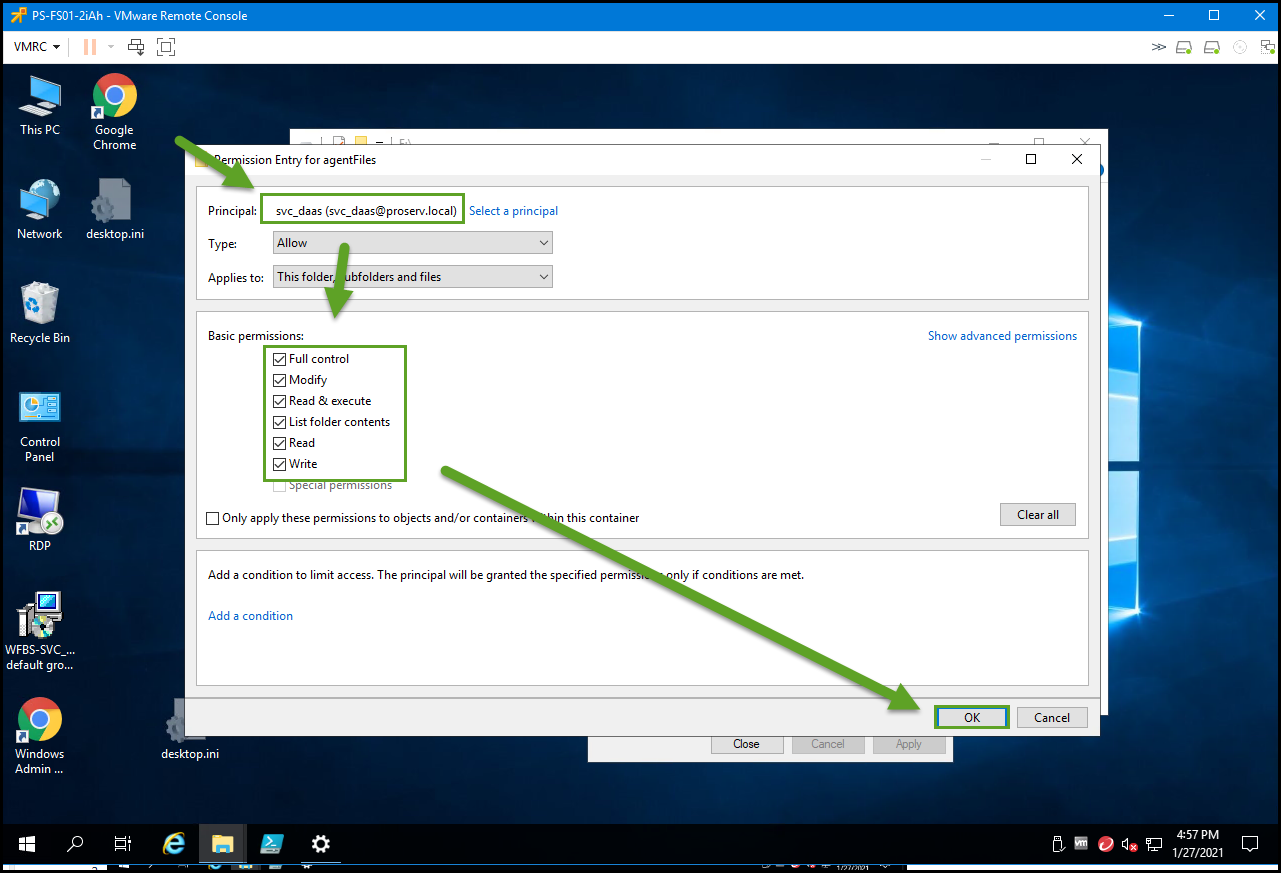This screenshot has height=873, width=1281.
Task: Launch the RDP desktop shortcut
Action: (40, 512)
